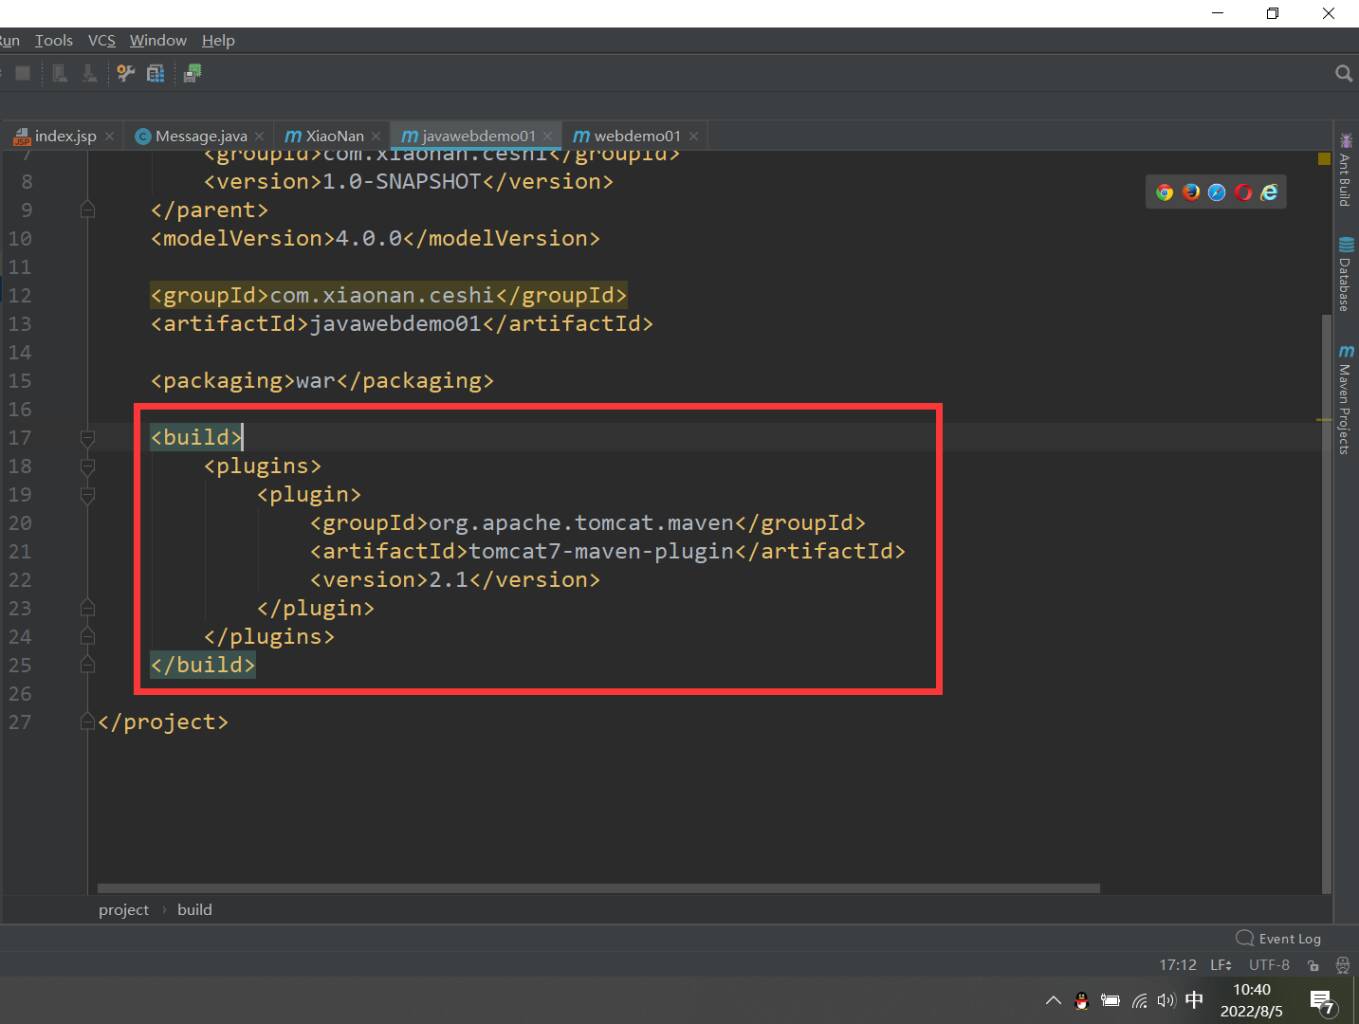Click the 17:12 caret position indicator
Screen dimensions: 1359x1024
[1178, 965]
